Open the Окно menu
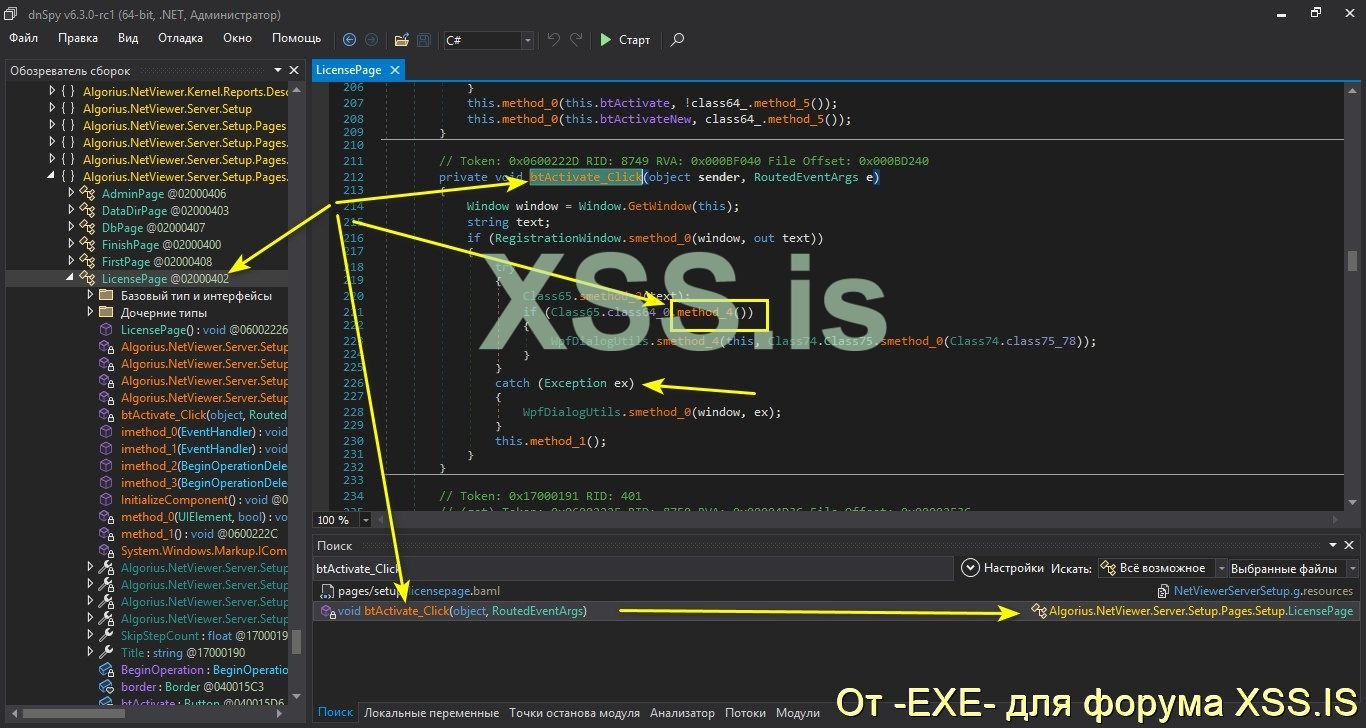This screenshot has width=1366, height=728. tap(237, 38)
